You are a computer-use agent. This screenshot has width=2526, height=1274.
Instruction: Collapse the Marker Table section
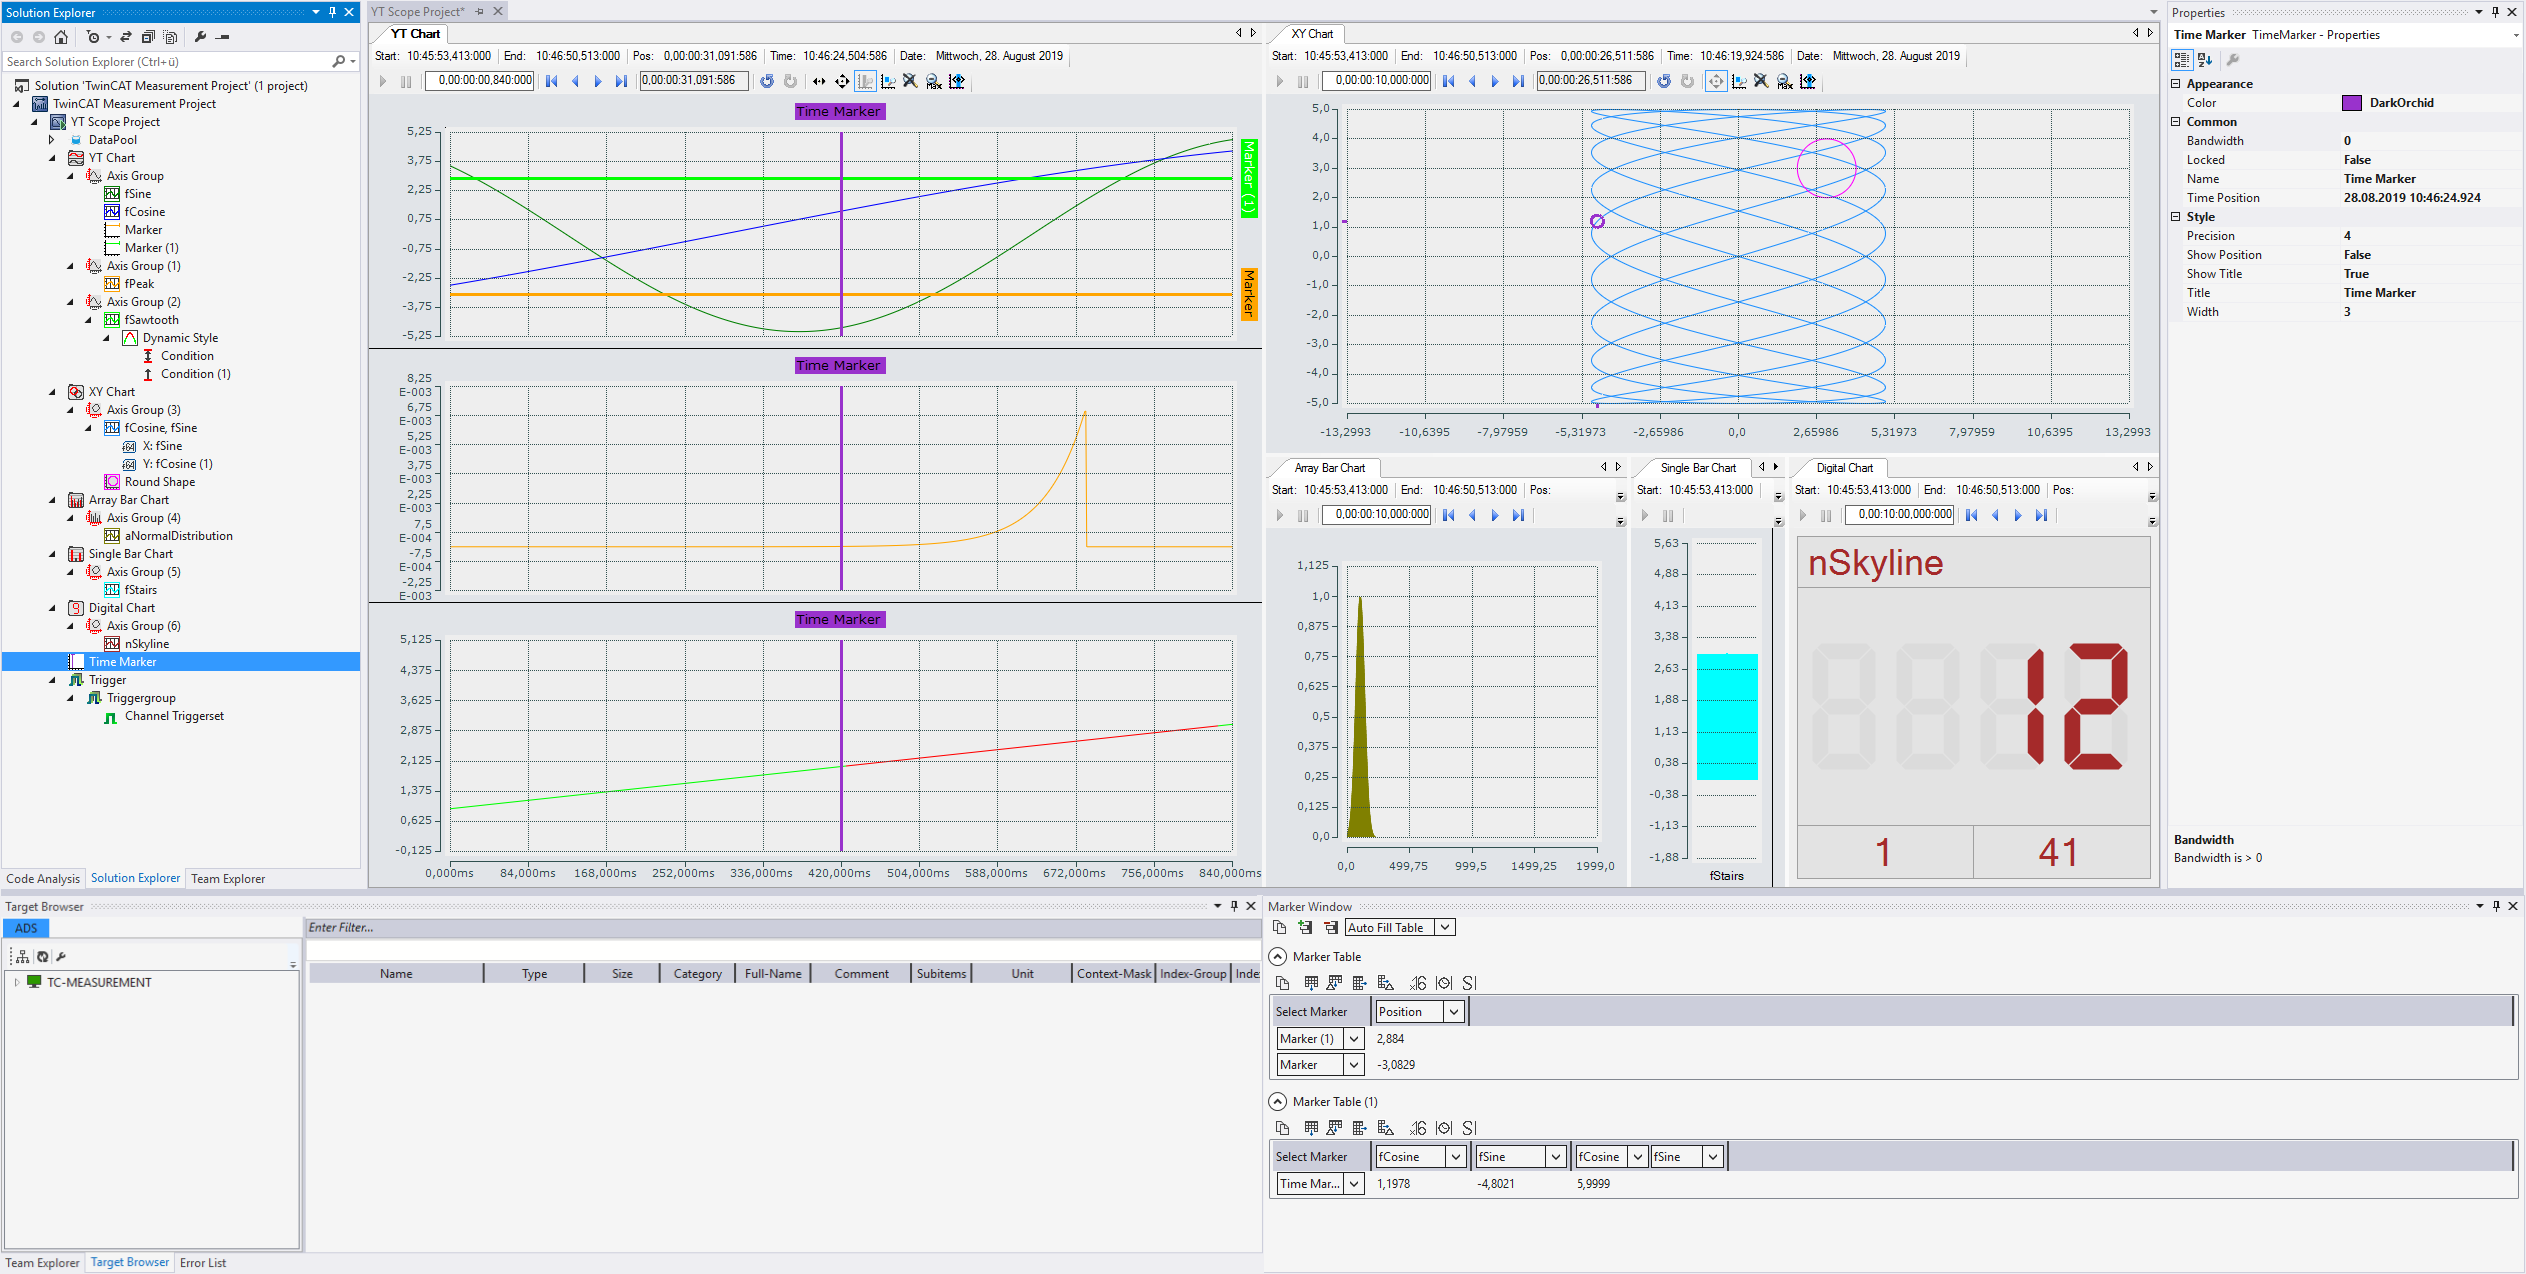(x=1278, y=957)
